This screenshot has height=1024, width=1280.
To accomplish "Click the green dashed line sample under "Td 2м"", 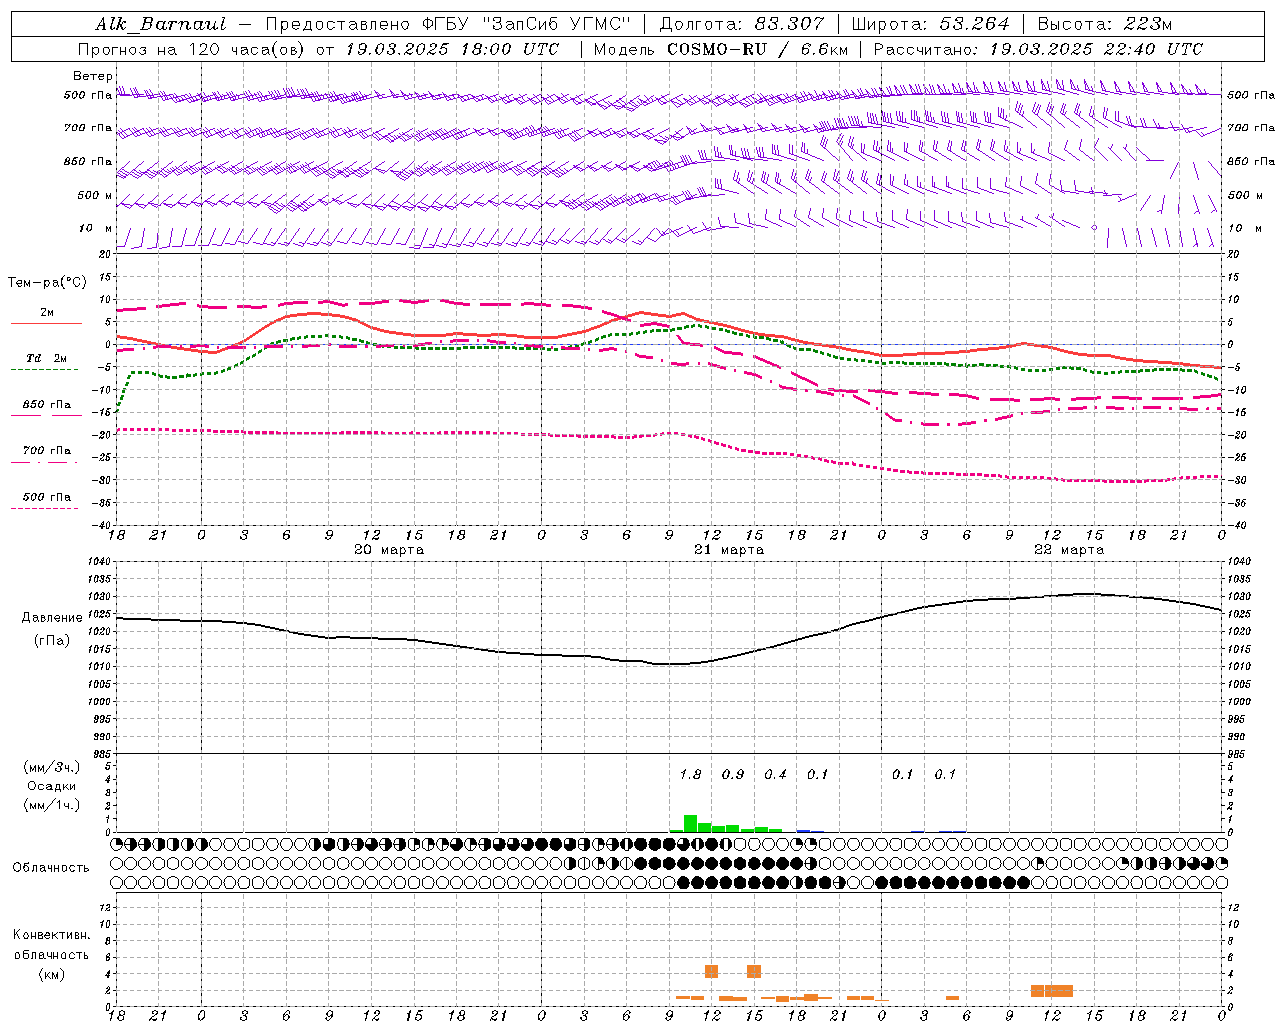I will pyautogui.click(x=45, y=370).
